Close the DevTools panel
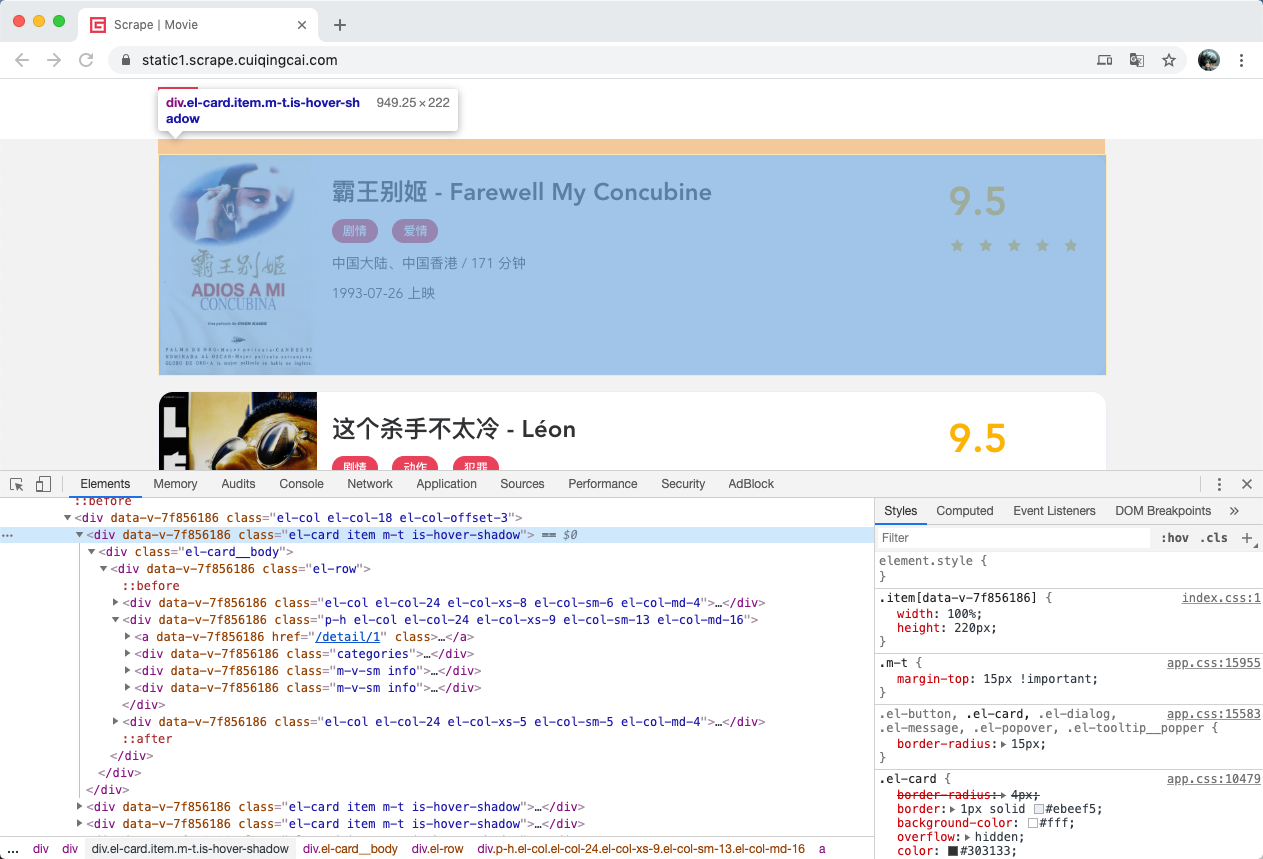1263x859 pixels. [x=1247, y=484]
